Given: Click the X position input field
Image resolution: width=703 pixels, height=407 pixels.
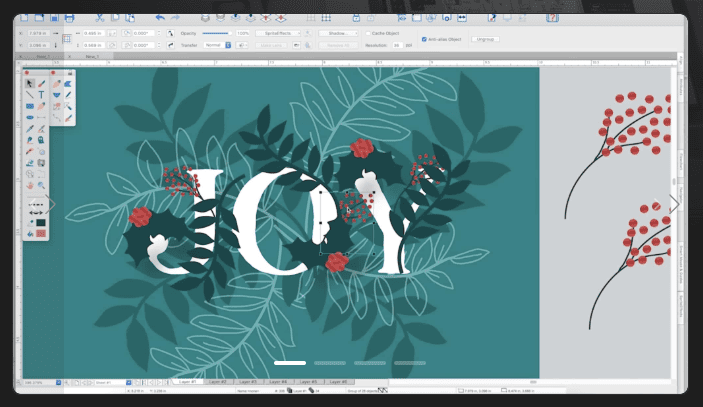Looking at the screenshot, I should click(39, 33).
